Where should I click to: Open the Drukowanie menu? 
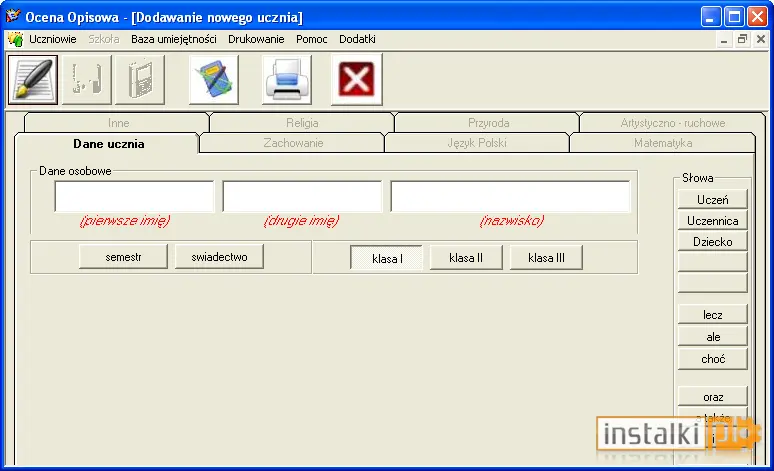coord(256,39)
